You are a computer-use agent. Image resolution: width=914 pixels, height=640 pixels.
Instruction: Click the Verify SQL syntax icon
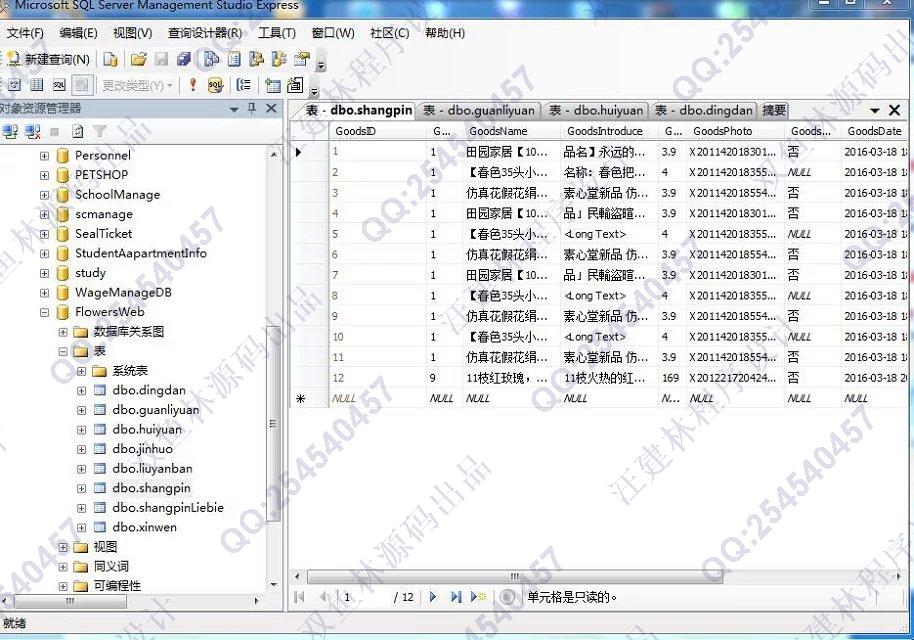click(x=215, y=85)
